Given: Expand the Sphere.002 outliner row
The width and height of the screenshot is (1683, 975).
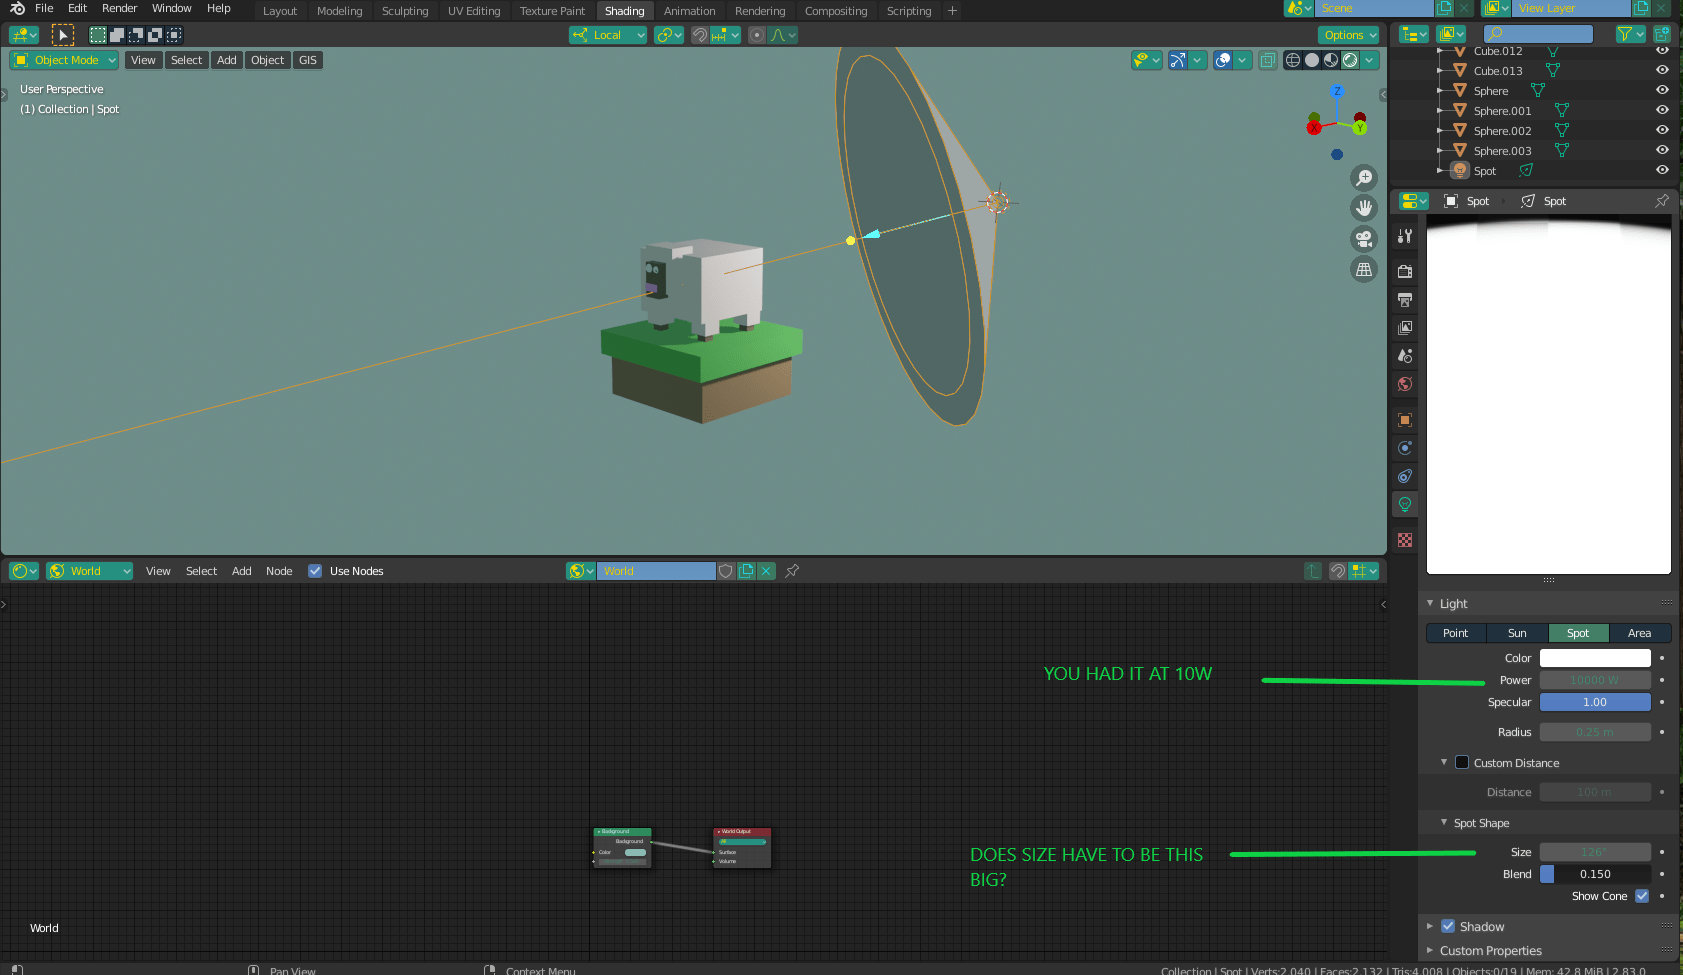Looking at the screenshot, I should click(1440, 131).
